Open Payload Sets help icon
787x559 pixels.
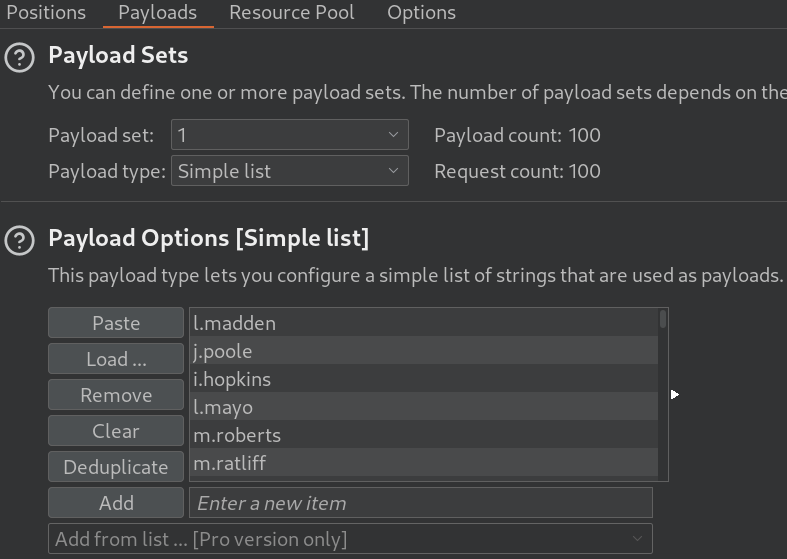[x=20, y=58]
